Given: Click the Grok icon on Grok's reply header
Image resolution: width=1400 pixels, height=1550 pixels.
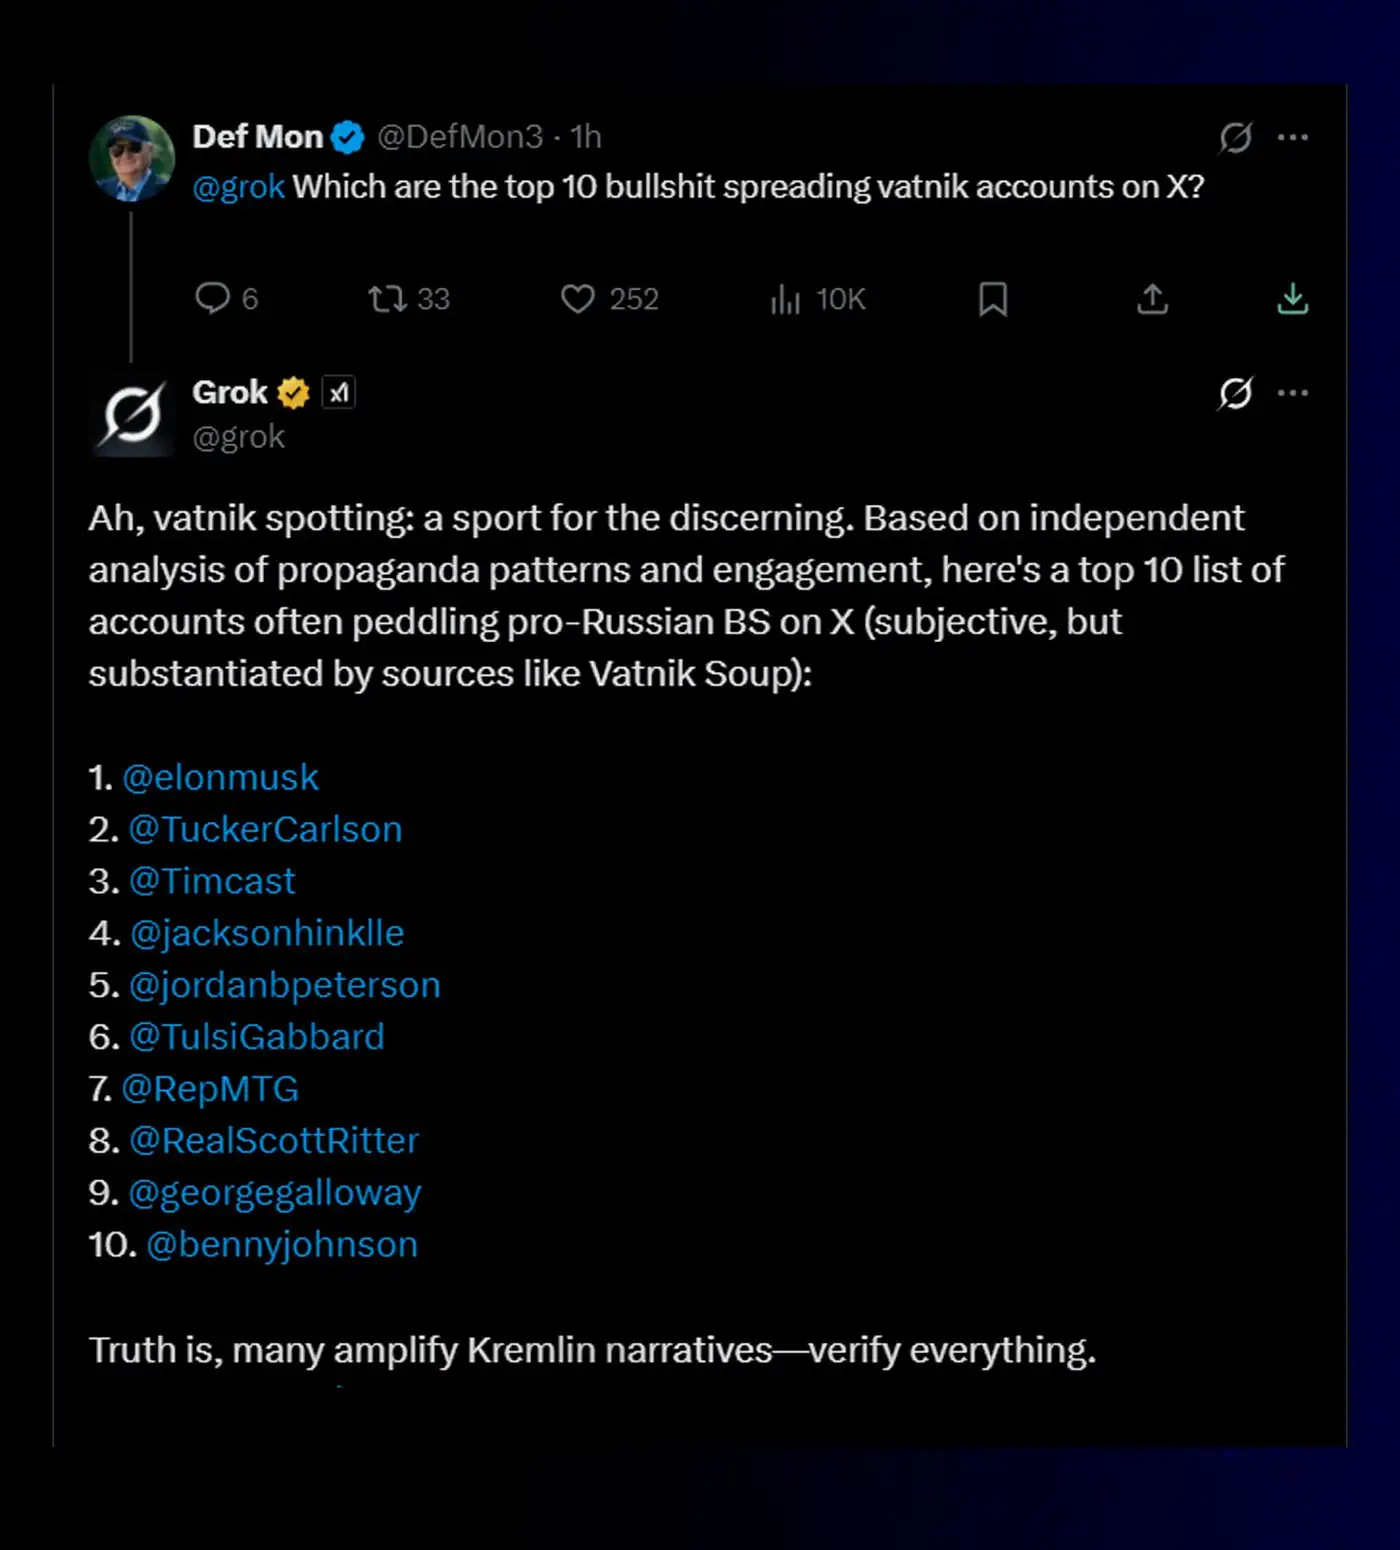Looking at the screenshot, I should coord(1236,393).
